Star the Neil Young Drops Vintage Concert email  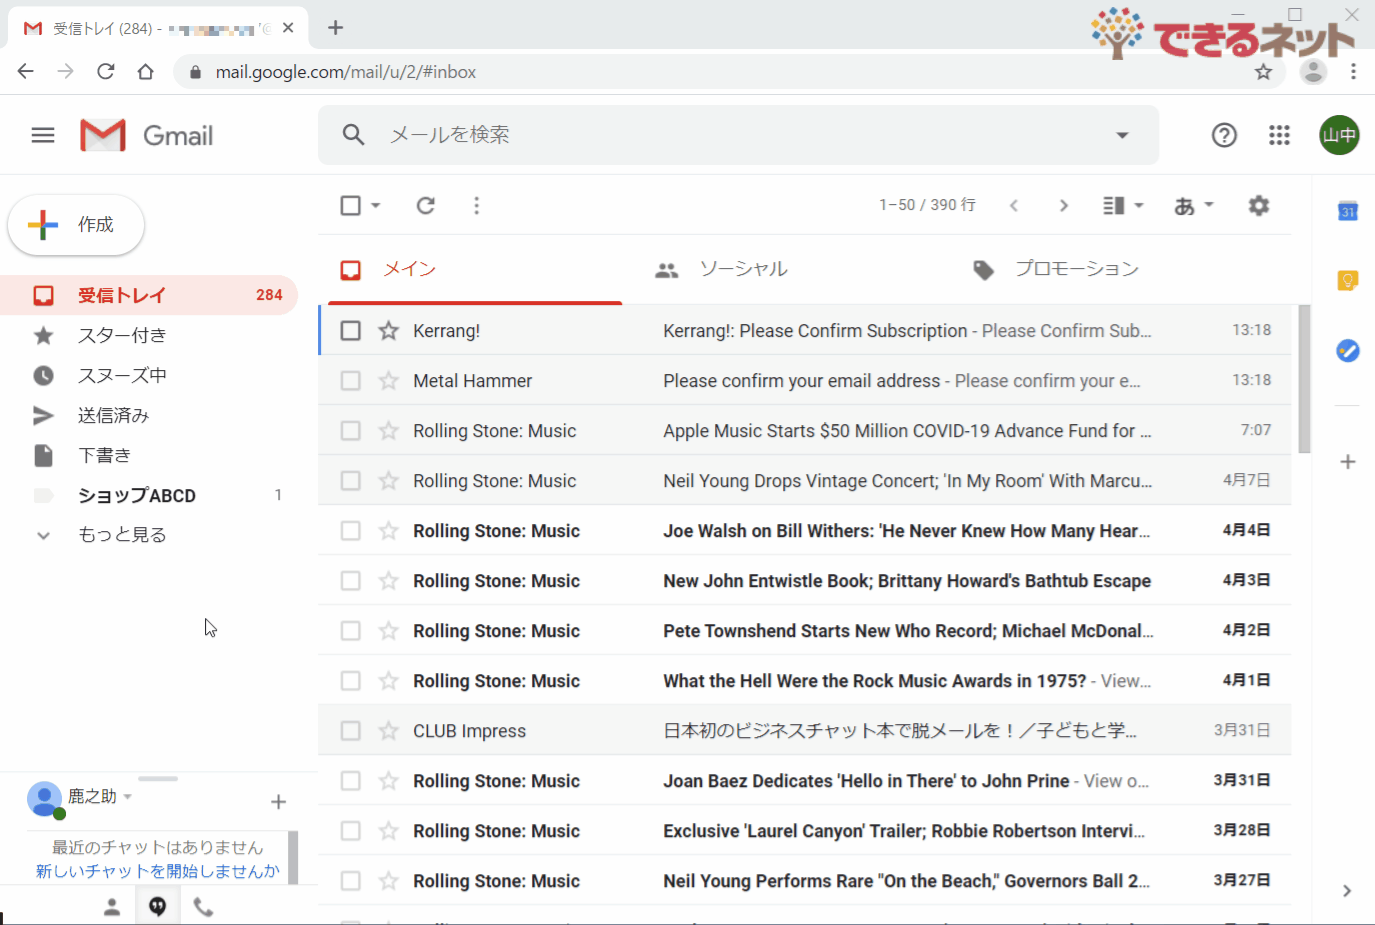(x=389, y=480)
